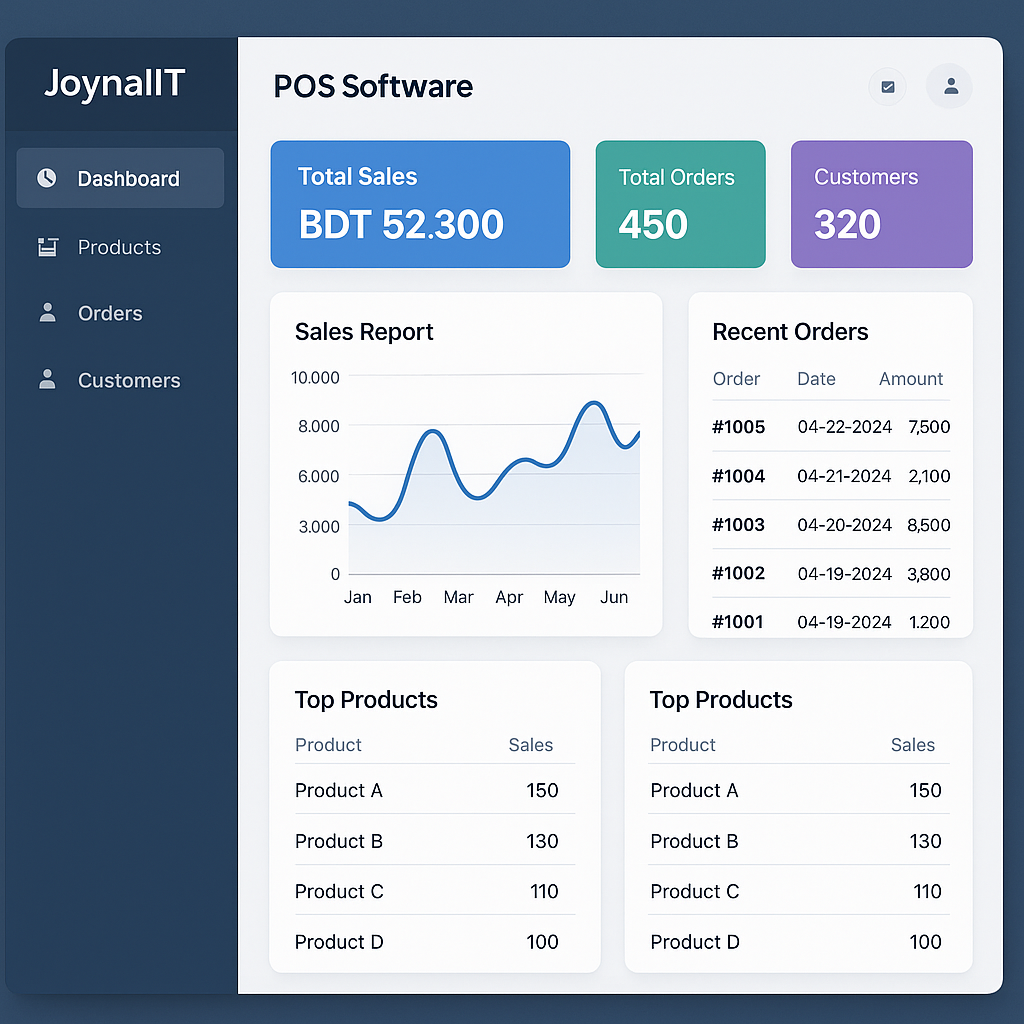Select the Dashboard clock icon
Image resolution: width=1024 pixels, height=1024 pixels.
(46, 178)
